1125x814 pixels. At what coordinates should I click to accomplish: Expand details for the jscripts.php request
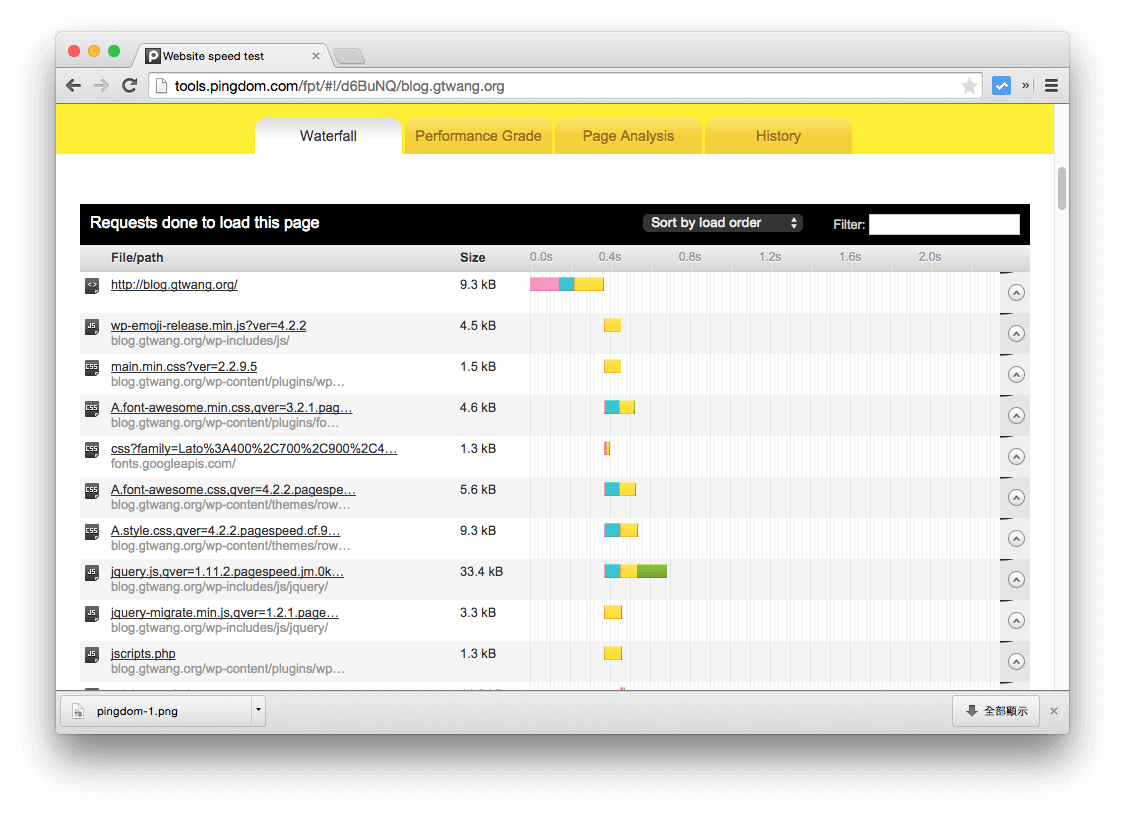[x=1016, y=661]
